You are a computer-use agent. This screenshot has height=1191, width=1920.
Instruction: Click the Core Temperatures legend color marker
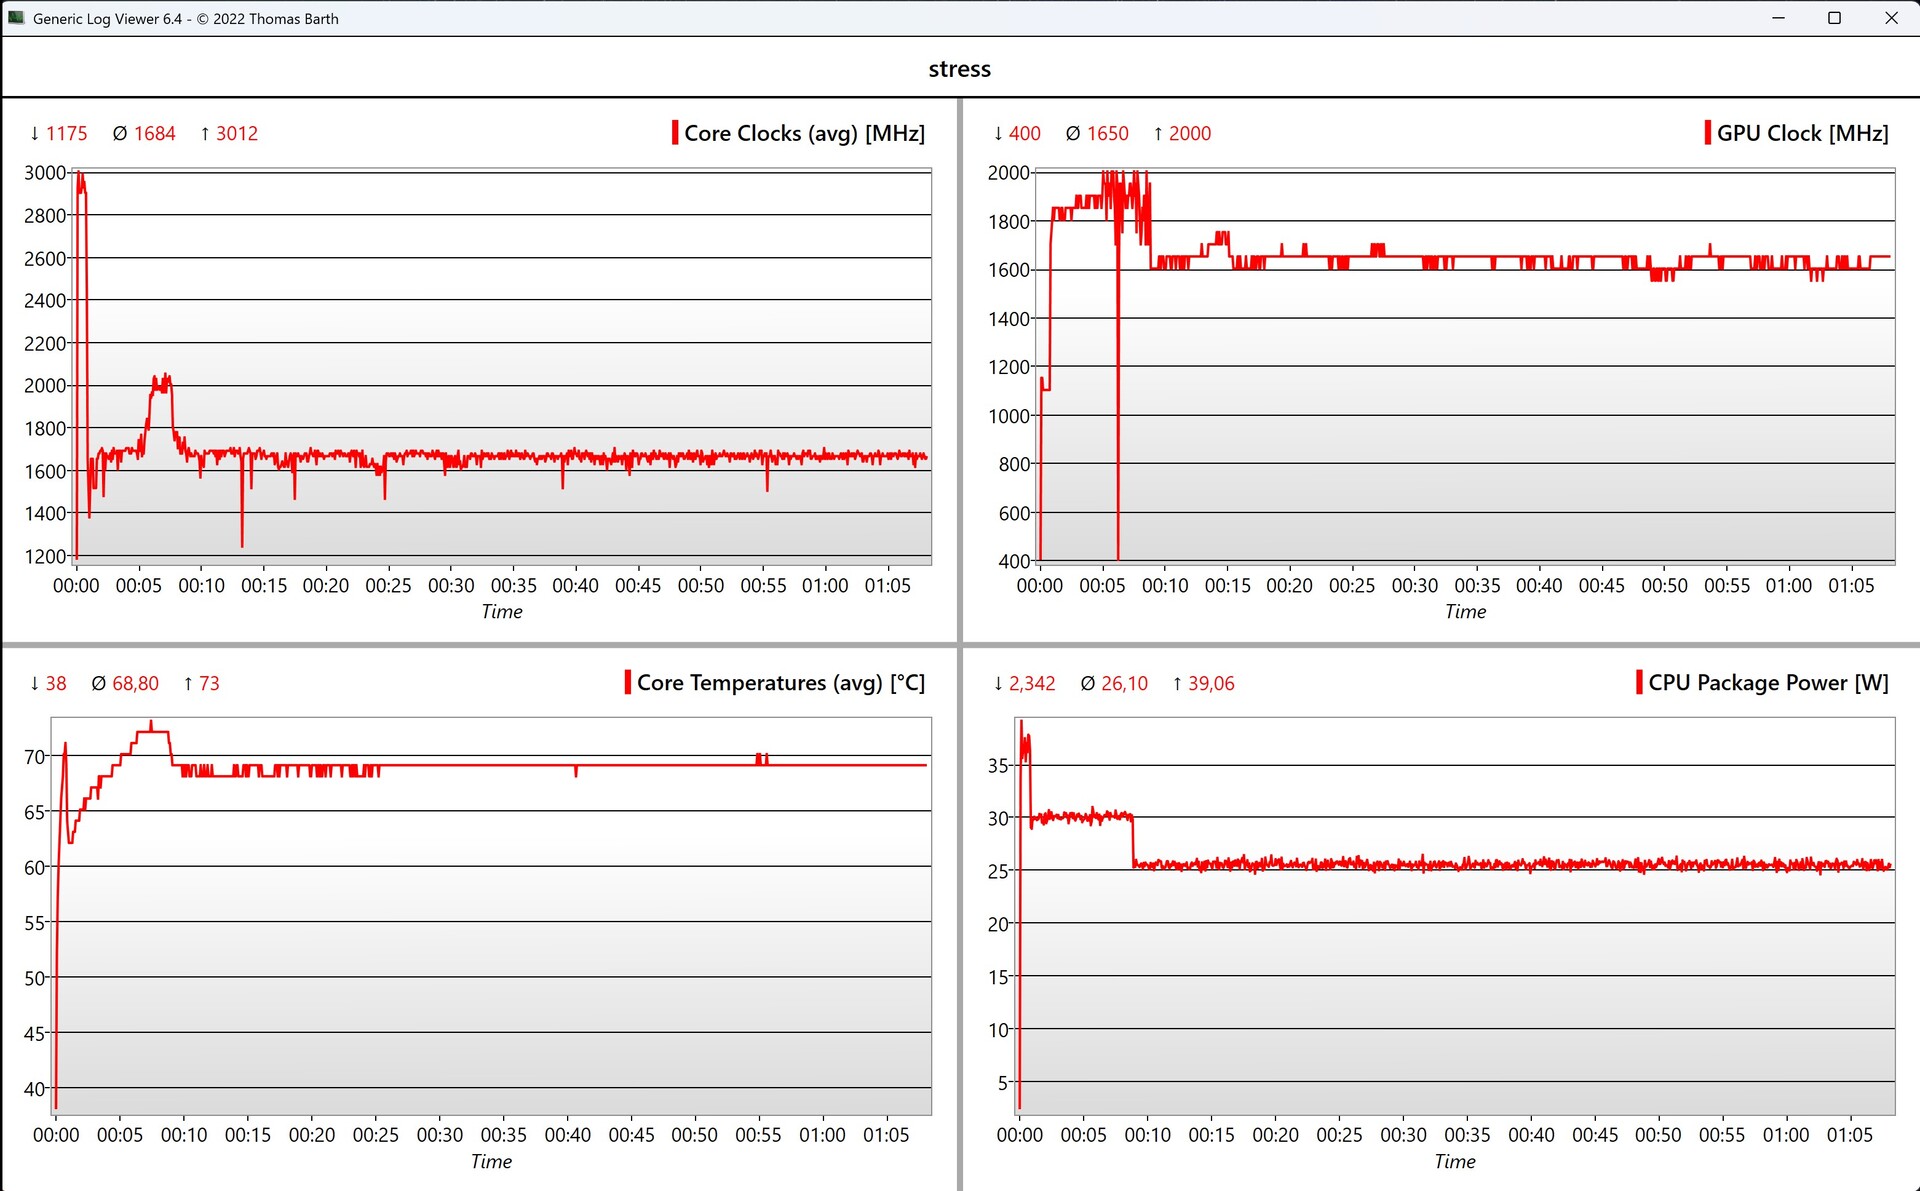coord(627,683)
